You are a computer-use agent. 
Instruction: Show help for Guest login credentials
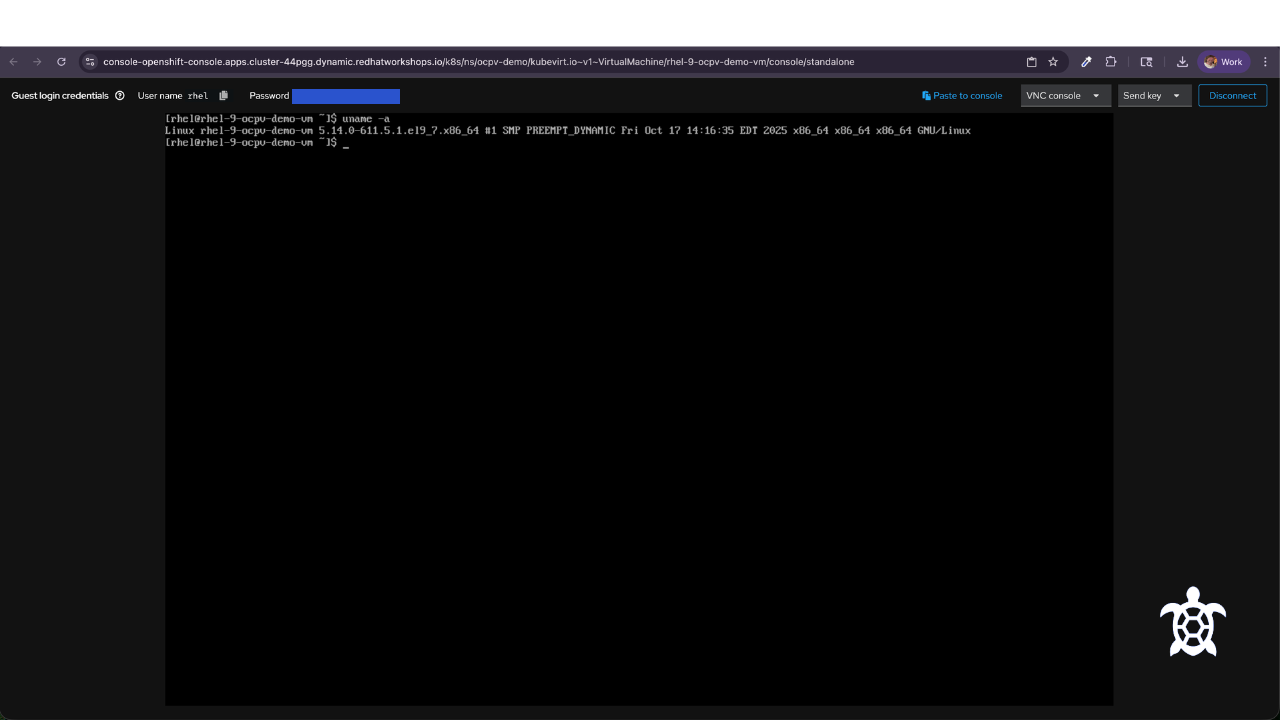(x=120, y=96)
